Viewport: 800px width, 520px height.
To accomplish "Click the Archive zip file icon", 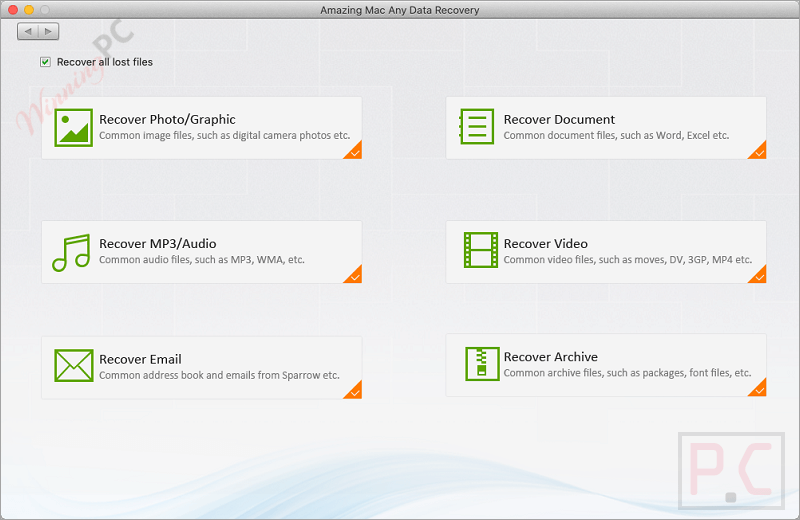I will pyautogui.click(x=482, y=364).
